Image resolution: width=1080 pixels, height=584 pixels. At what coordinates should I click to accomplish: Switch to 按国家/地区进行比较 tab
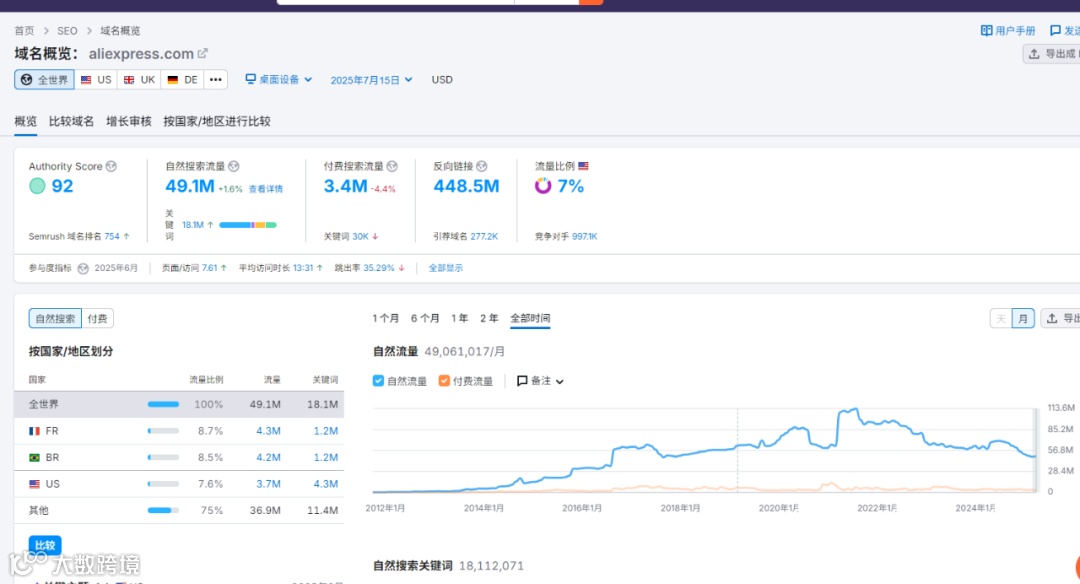[217, 121]
